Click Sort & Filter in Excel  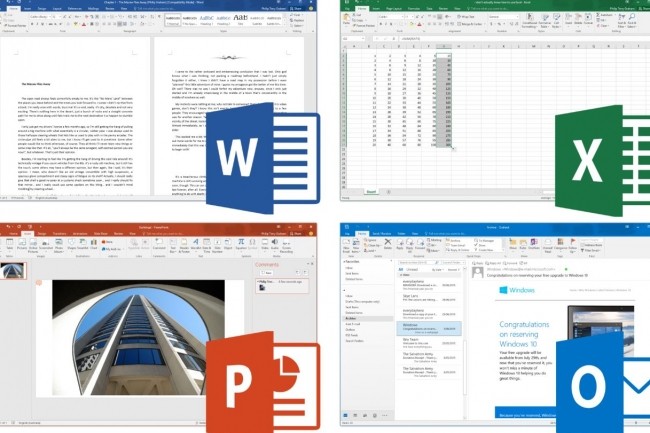pyautogui.click(x=622, y=21)
